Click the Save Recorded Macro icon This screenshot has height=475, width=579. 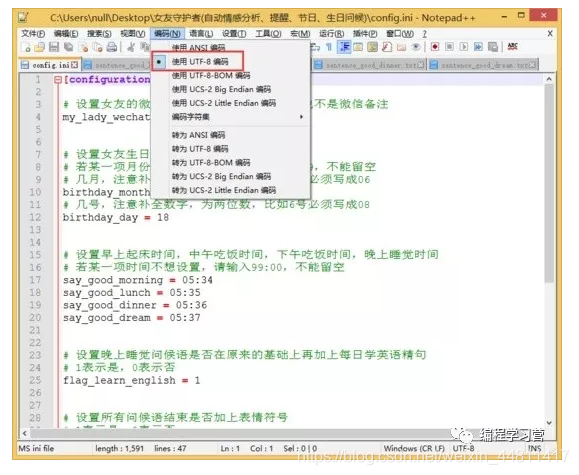[493, 47]
